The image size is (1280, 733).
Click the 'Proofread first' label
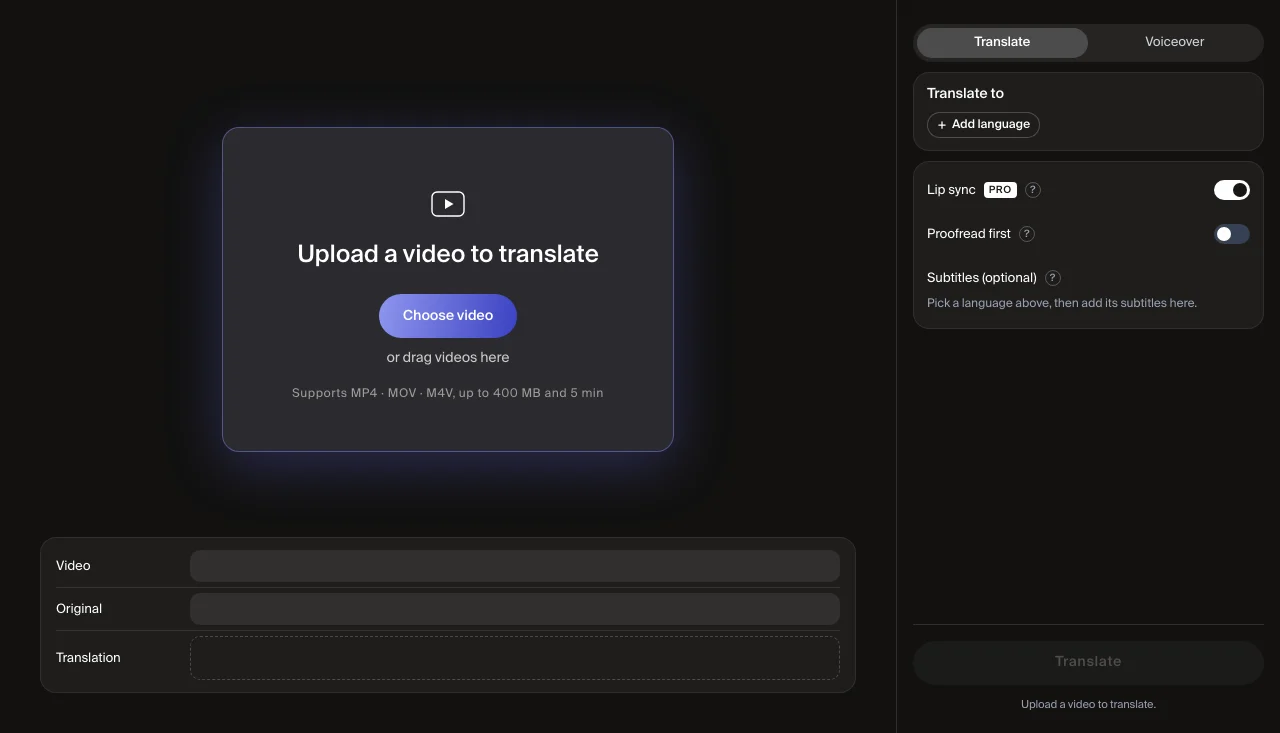(969, 234)
